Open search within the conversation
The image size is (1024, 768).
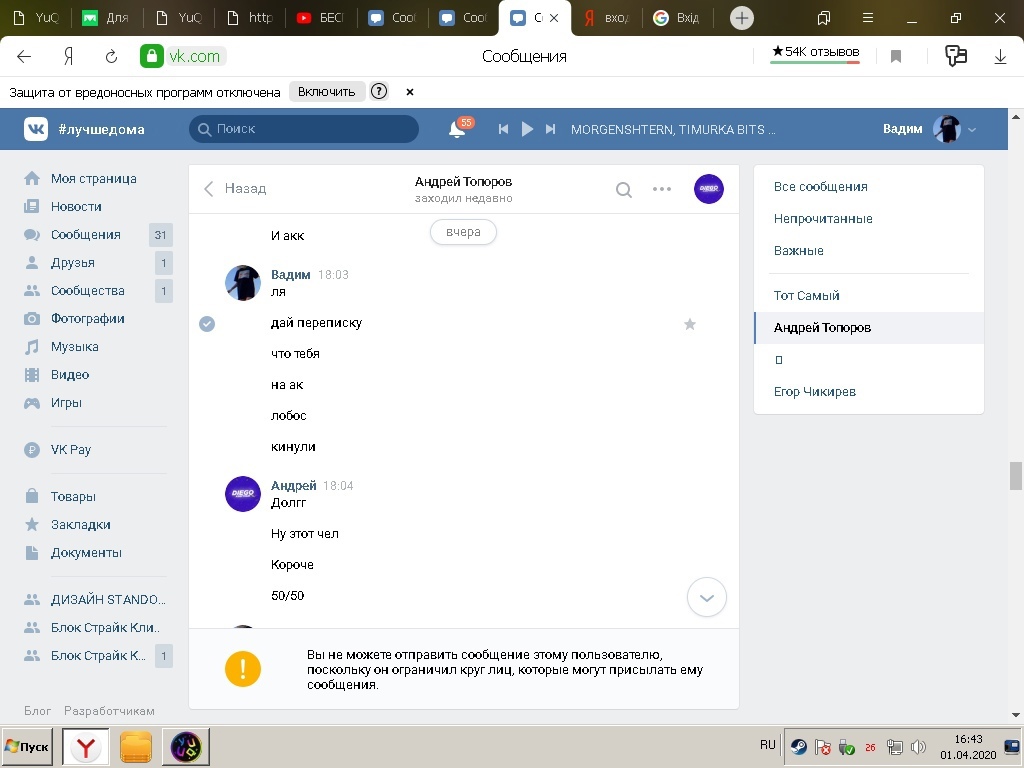coord(624,189)
